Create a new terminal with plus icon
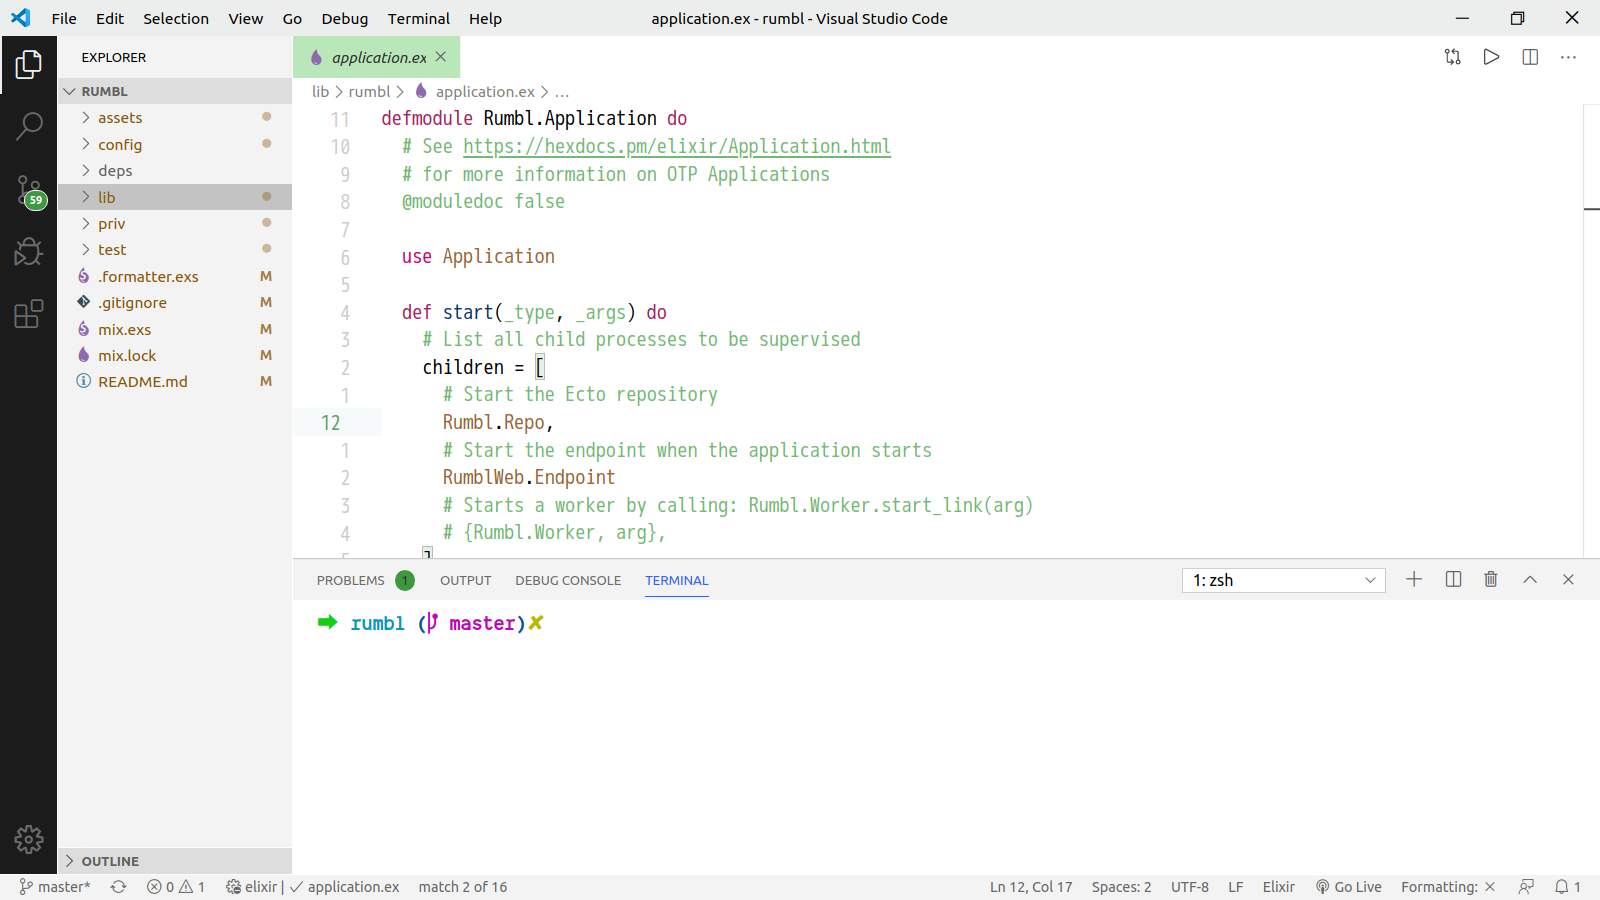This screenshot has width=1600, height=900. [x=1414, y=579]
